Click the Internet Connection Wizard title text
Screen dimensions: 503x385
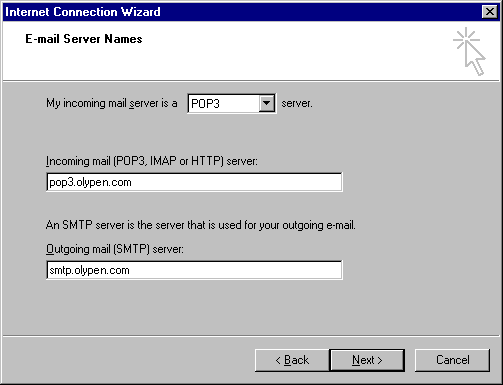pos(83,12)
